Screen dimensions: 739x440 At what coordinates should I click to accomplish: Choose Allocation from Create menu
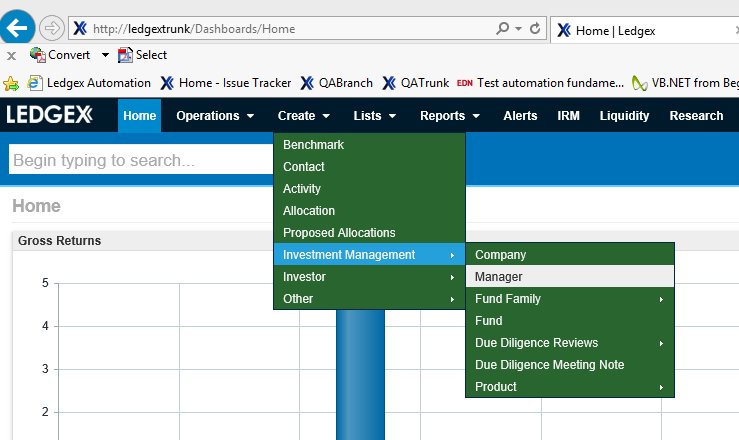pyautogui.click(x=370, y=211)
